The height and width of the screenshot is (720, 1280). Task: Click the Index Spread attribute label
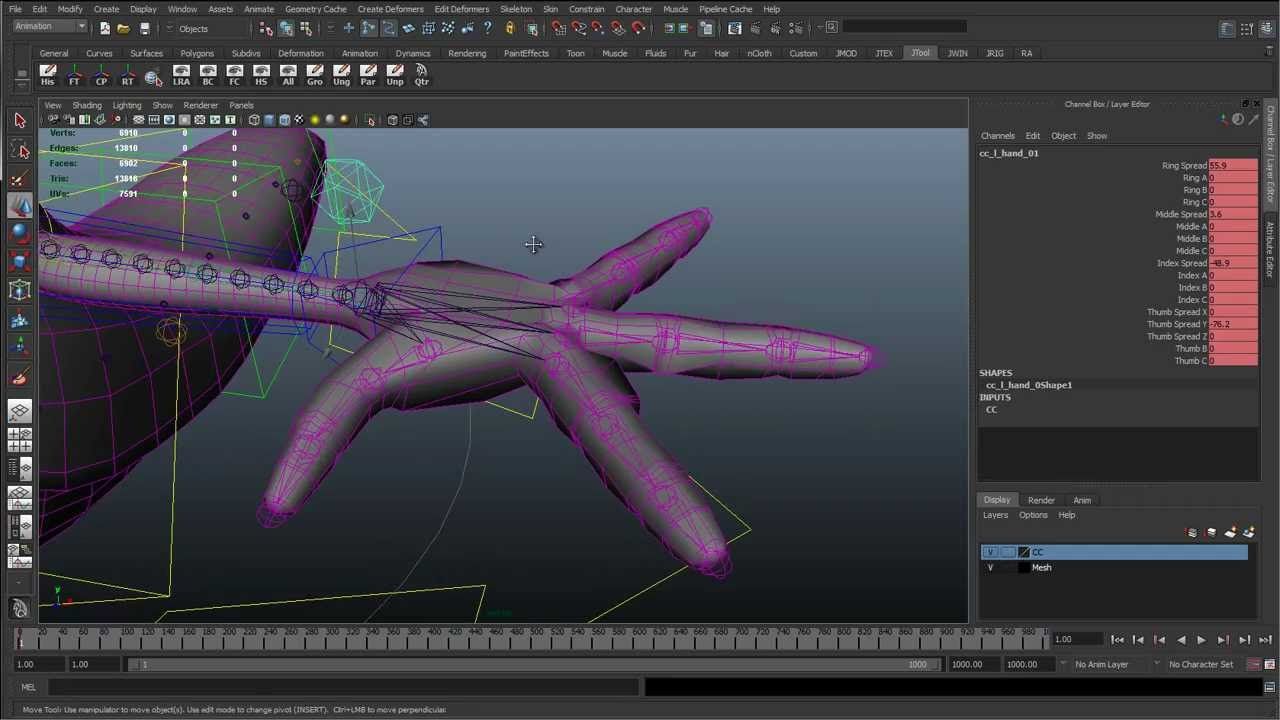[x=1181, y=263]
